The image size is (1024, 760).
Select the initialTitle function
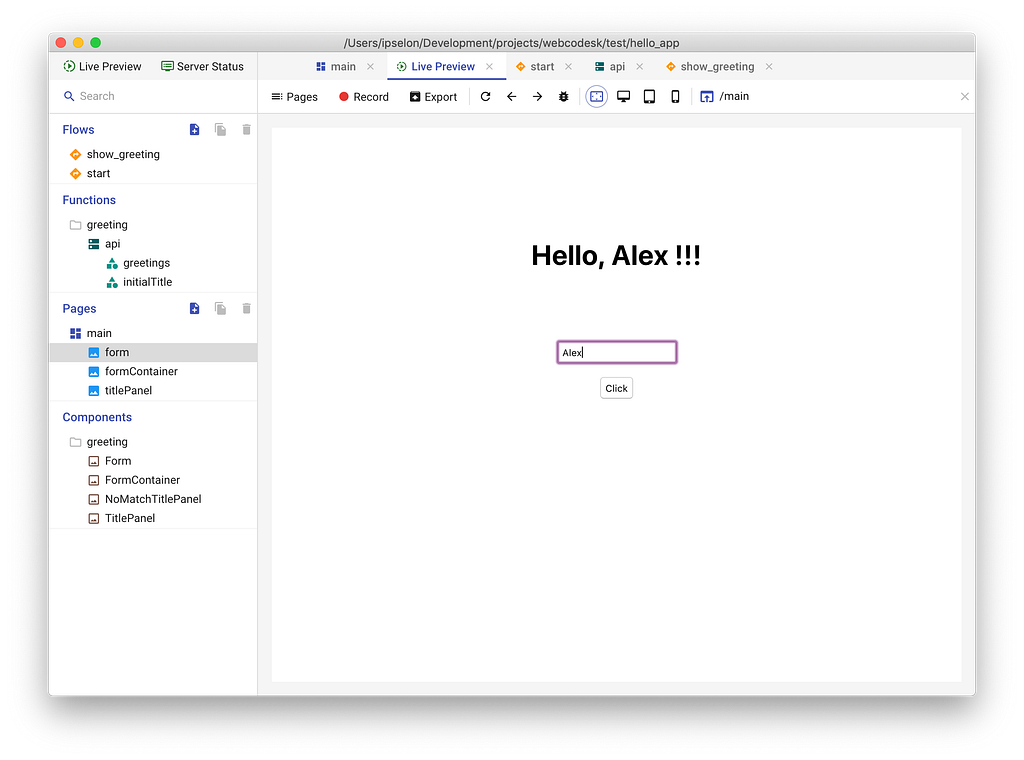pos(148,282)
